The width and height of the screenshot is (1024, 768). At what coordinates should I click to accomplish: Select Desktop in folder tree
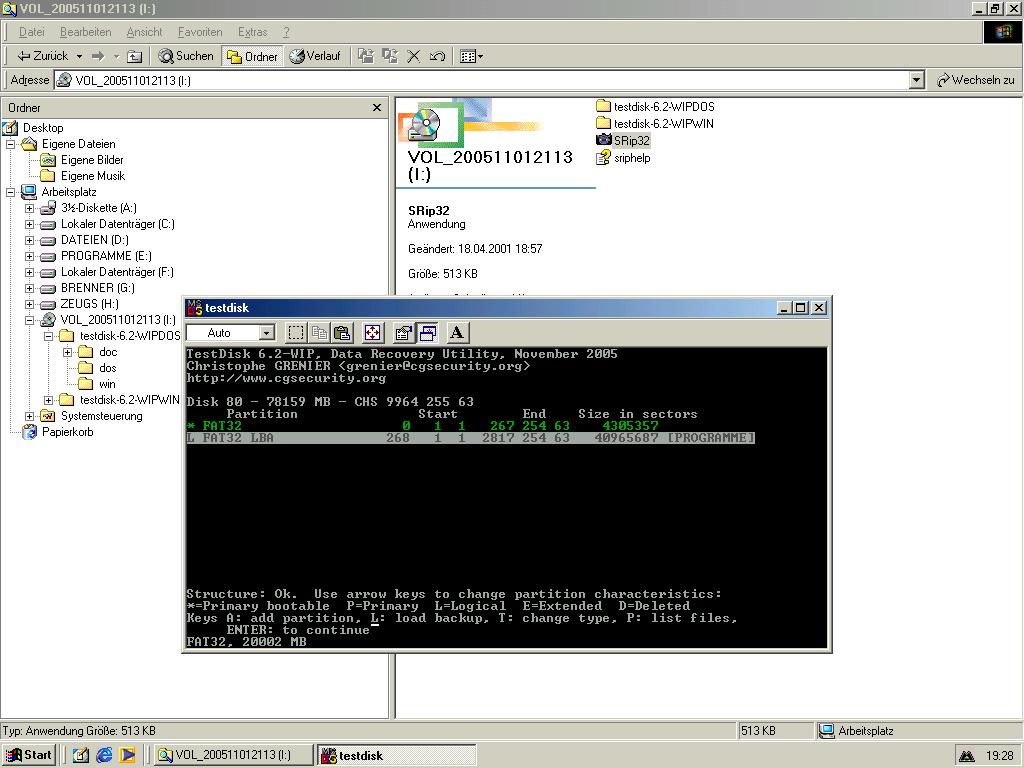click(x=43, y=128)
